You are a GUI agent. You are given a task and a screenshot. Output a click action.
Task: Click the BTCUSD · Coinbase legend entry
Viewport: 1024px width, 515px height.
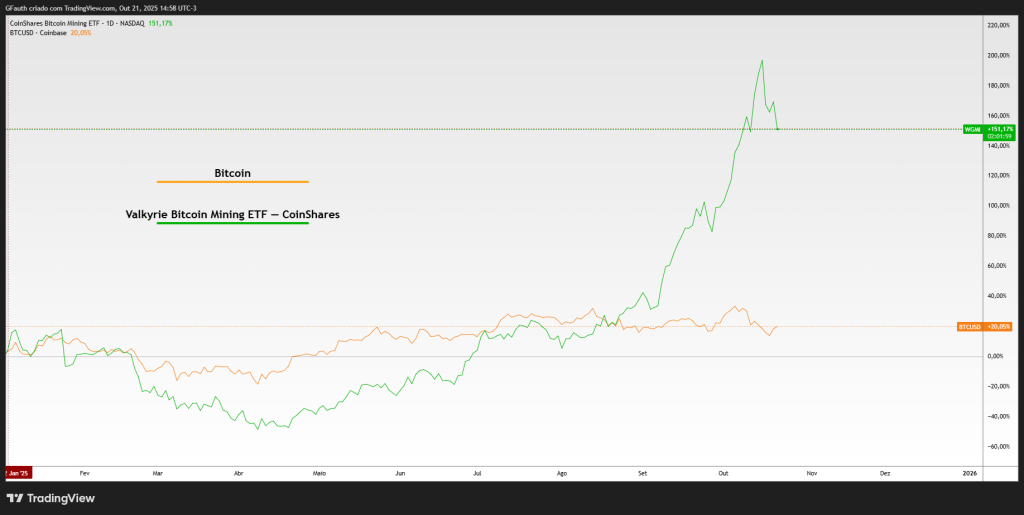click(x=37, y=33)
